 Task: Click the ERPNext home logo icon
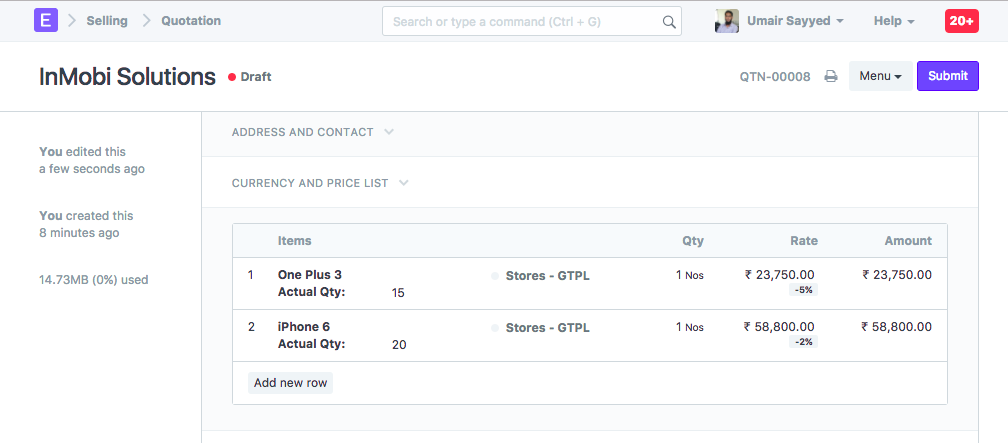point(46,20)
